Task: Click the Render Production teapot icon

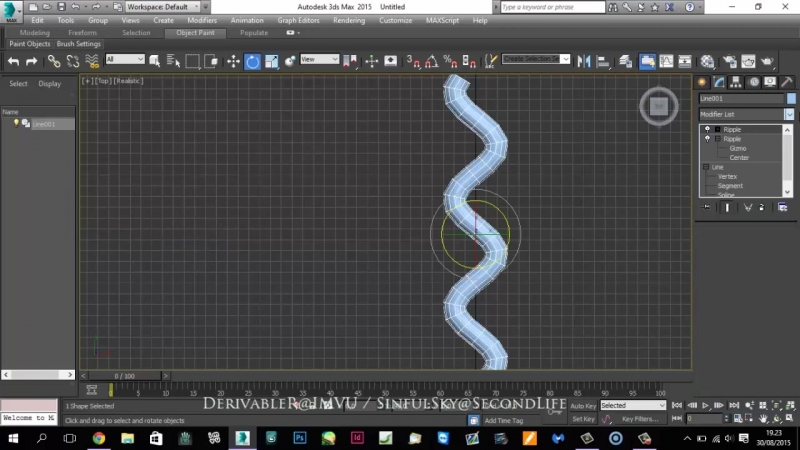Action: [x=768, y=61]
